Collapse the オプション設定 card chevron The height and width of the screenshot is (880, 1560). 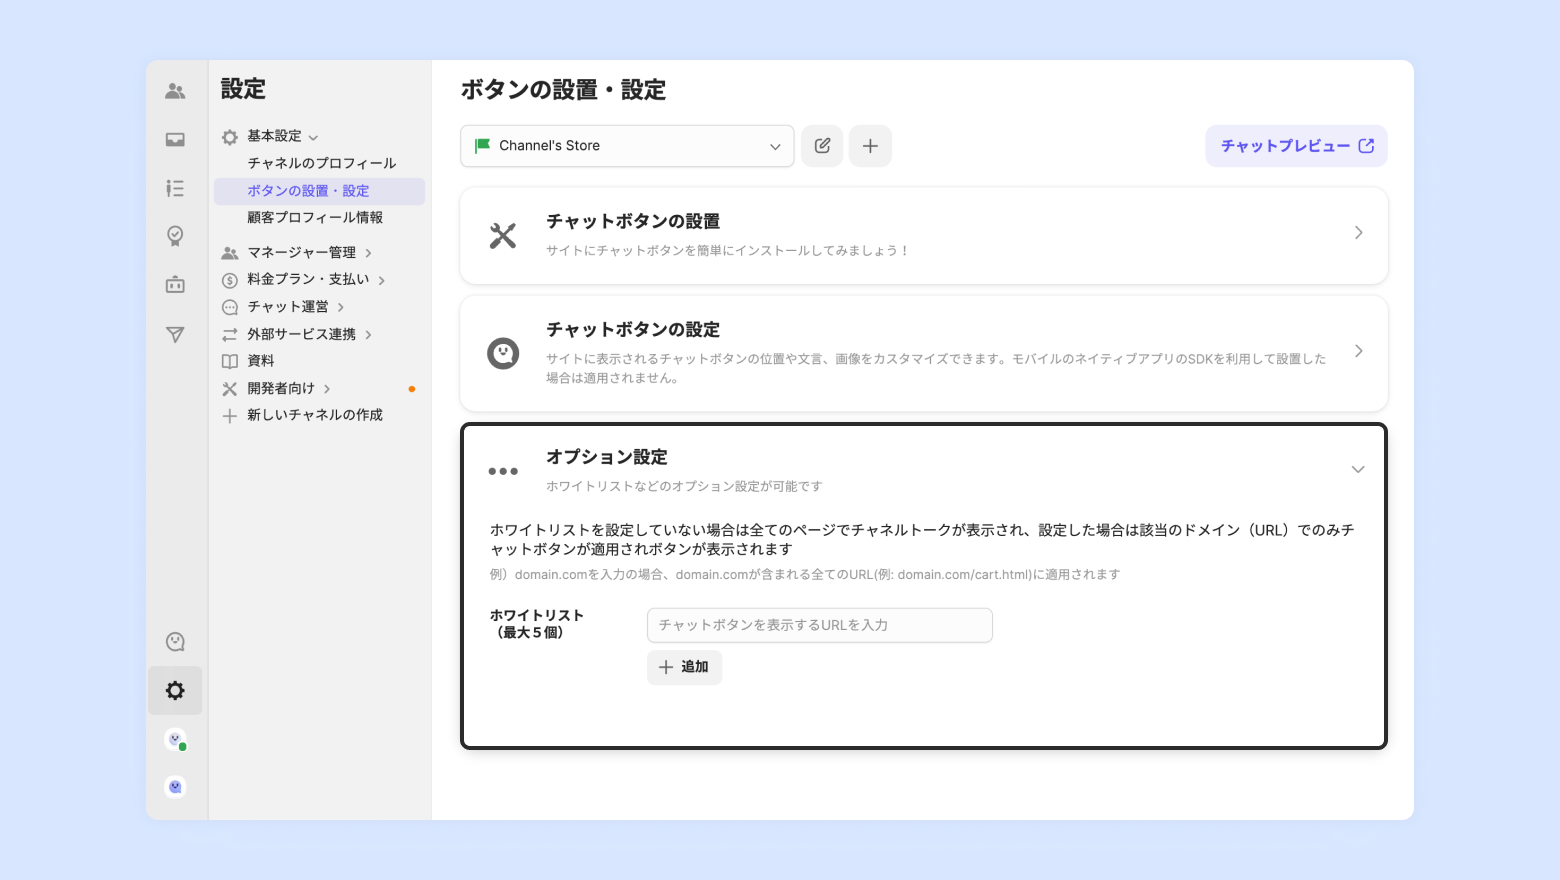(1358, 469)
